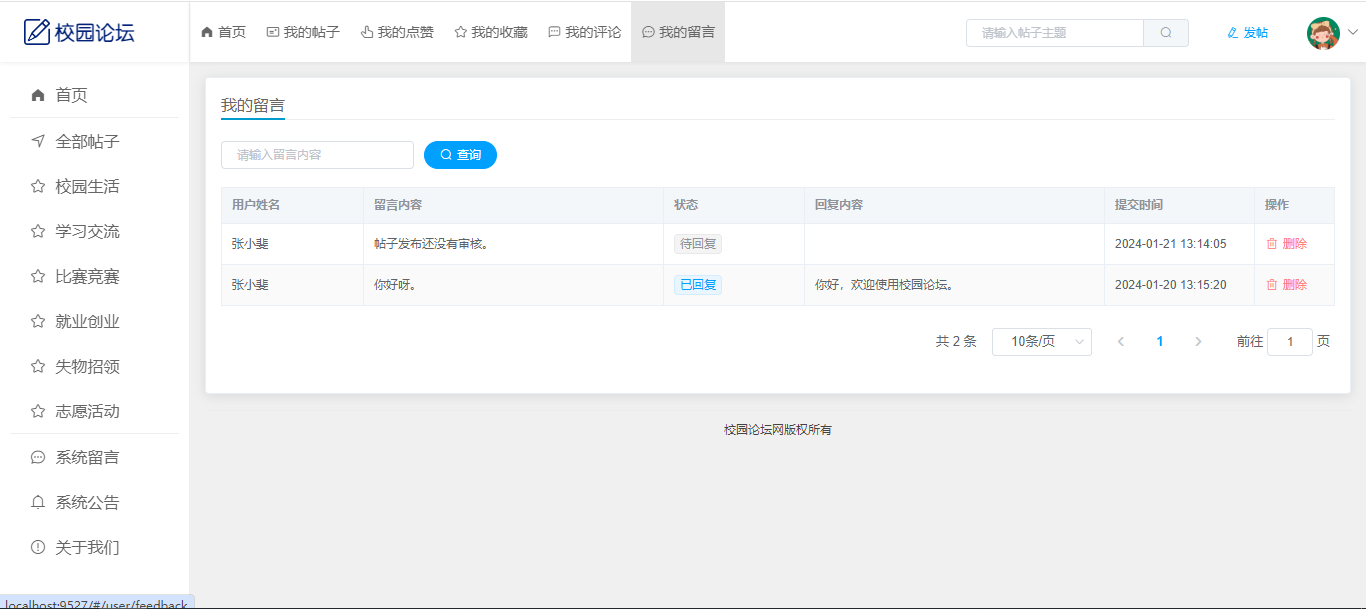The height and width of the screenshot is (609, 1366).
Task: Open 关于我们 in the sidebar
Action: 87,547
